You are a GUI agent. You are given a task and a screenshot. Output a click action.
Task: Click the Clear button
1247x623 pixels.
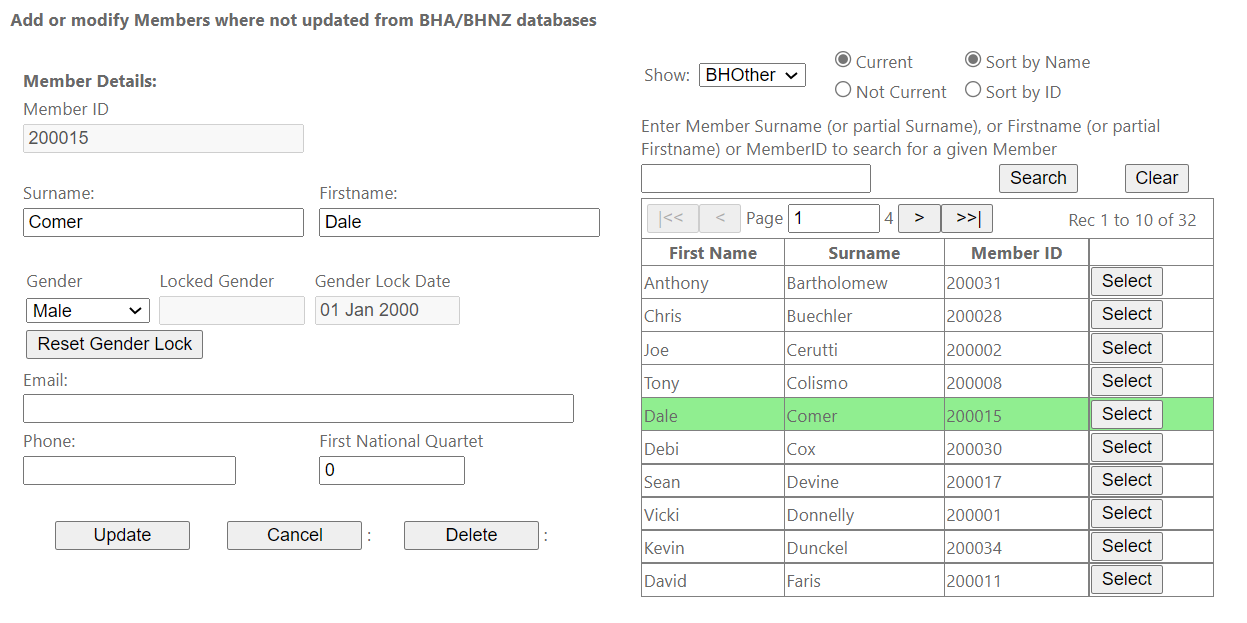click(x=1156, y=178)
